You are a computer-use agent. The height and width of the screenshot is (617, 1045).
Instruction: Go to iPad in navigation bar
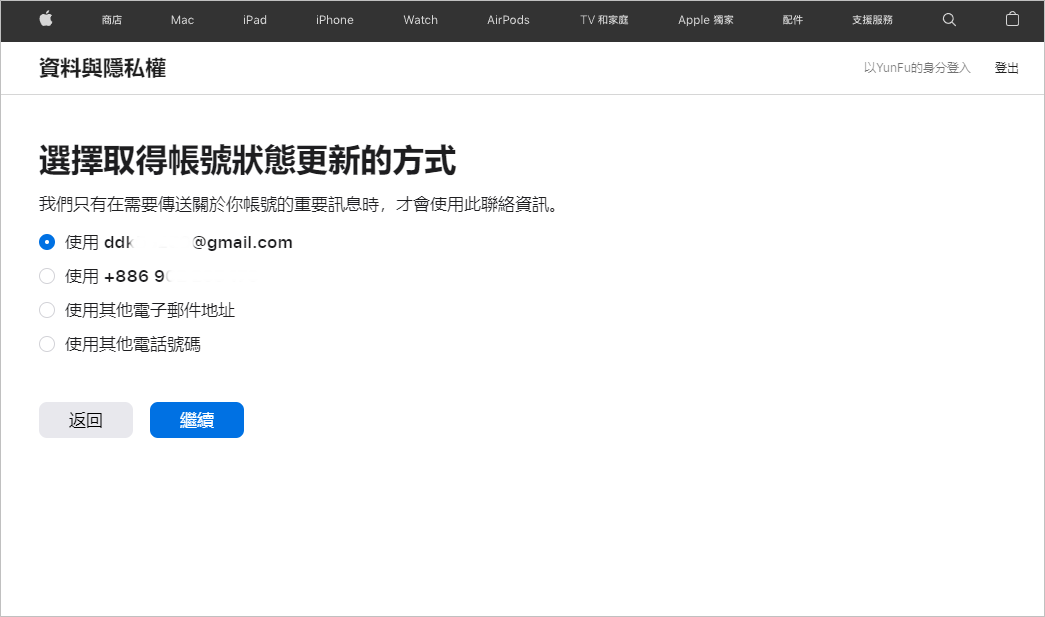[255, 20]
